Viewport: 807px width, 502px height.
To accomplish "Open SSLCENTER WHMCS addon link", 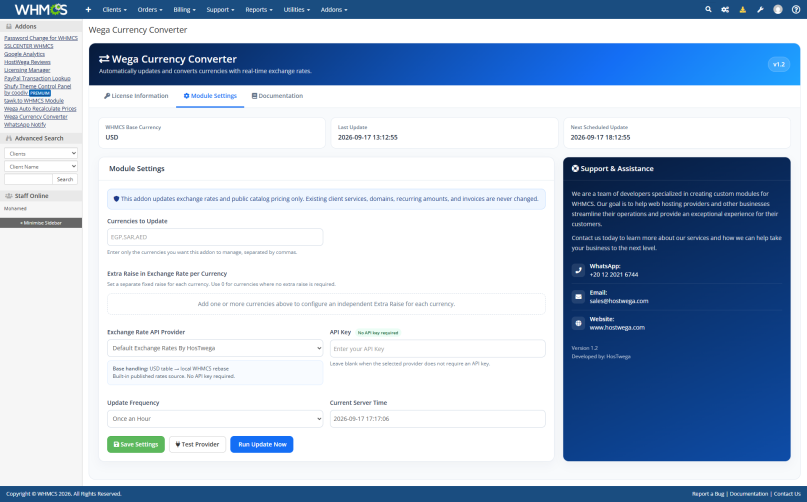I will click(x=28, y=46).
